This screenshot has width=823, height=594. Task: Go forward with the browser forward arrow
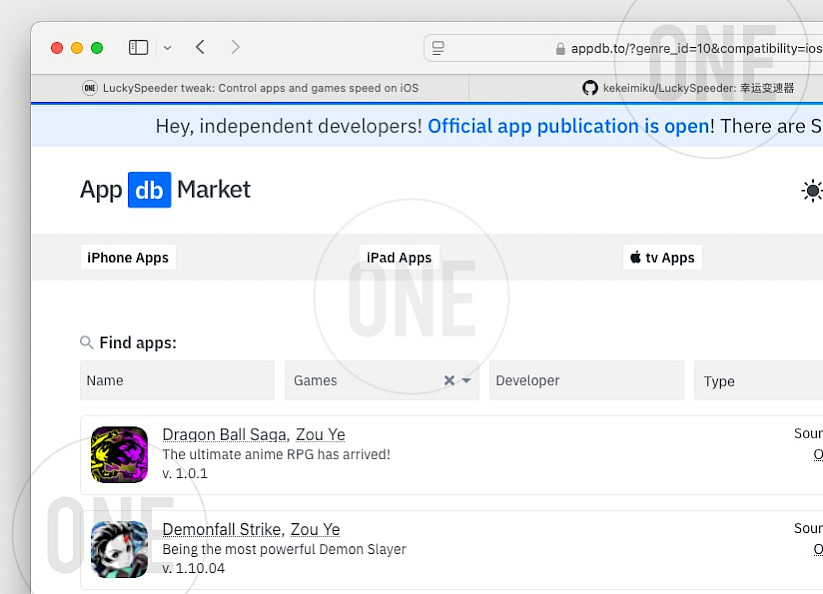[235, 47]
